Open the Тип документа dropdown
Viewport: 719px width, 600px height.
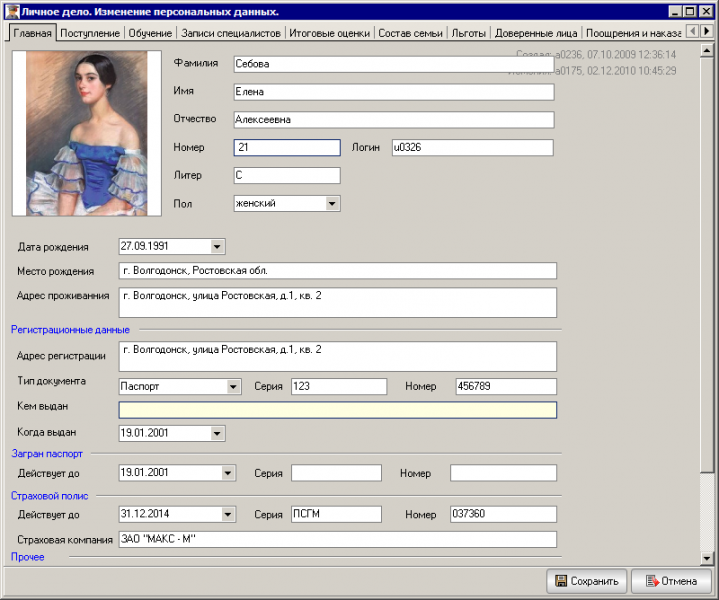[x=232, y=387]
